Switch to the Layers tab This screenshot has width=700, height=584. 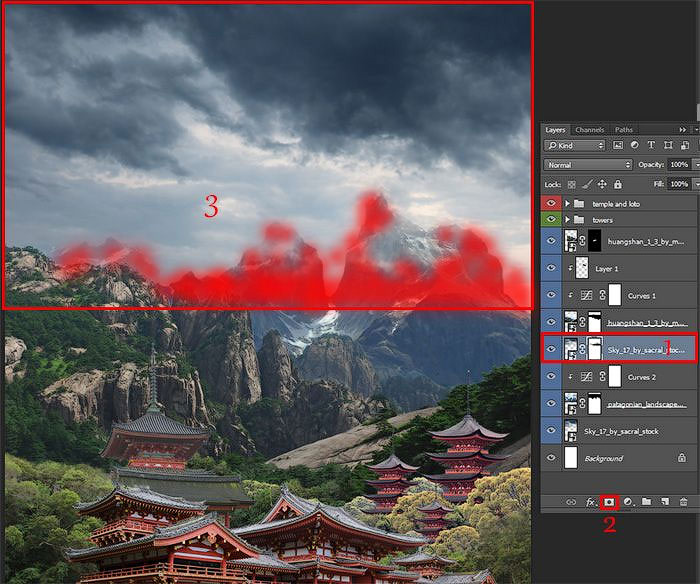point(555,129)
